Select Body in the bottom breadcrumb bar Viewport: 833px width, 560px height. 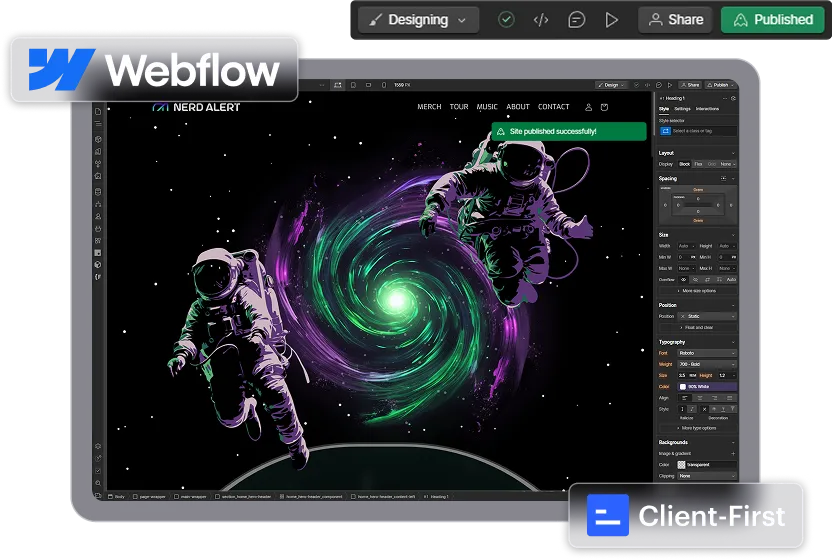[x=116, y=497]
